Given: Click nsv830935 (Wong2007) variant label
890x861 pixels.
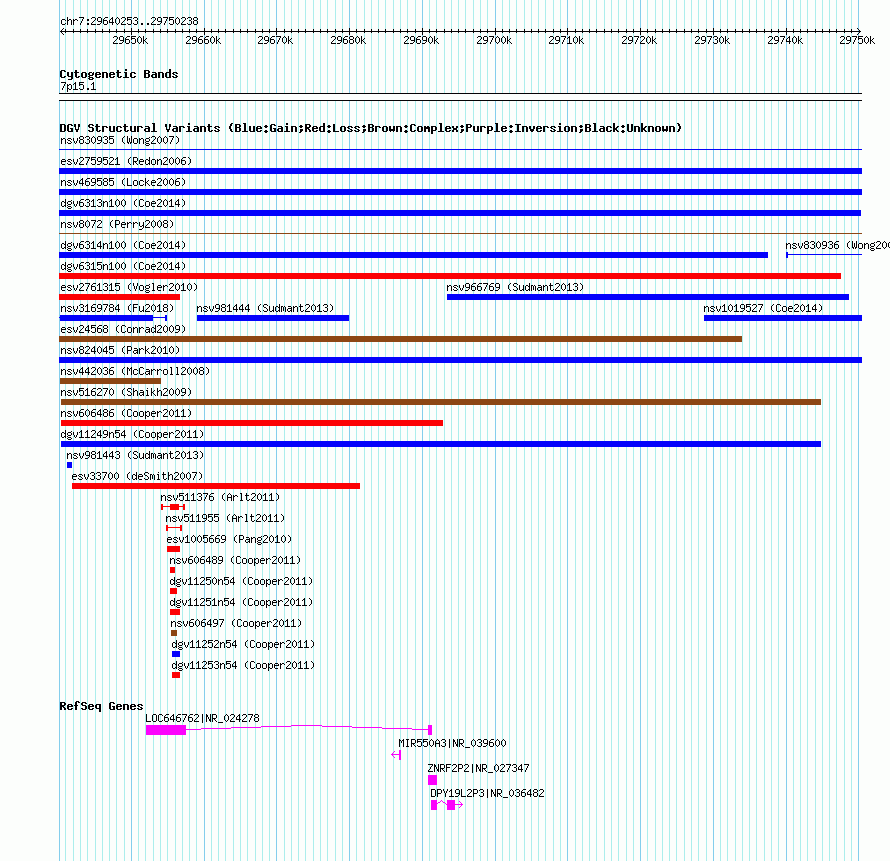Looking at the screenshot, I should point(120,140).
